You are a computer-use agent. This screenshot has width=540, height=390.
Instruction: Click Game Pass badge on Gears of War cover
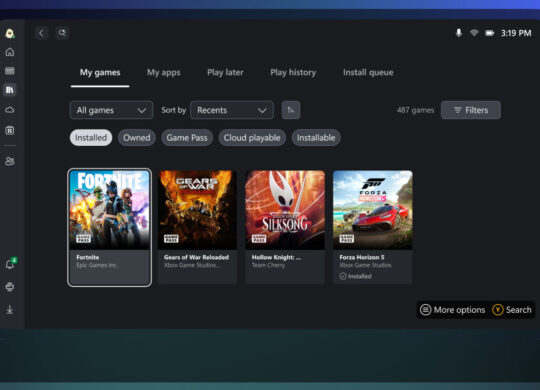click(171, 238)
